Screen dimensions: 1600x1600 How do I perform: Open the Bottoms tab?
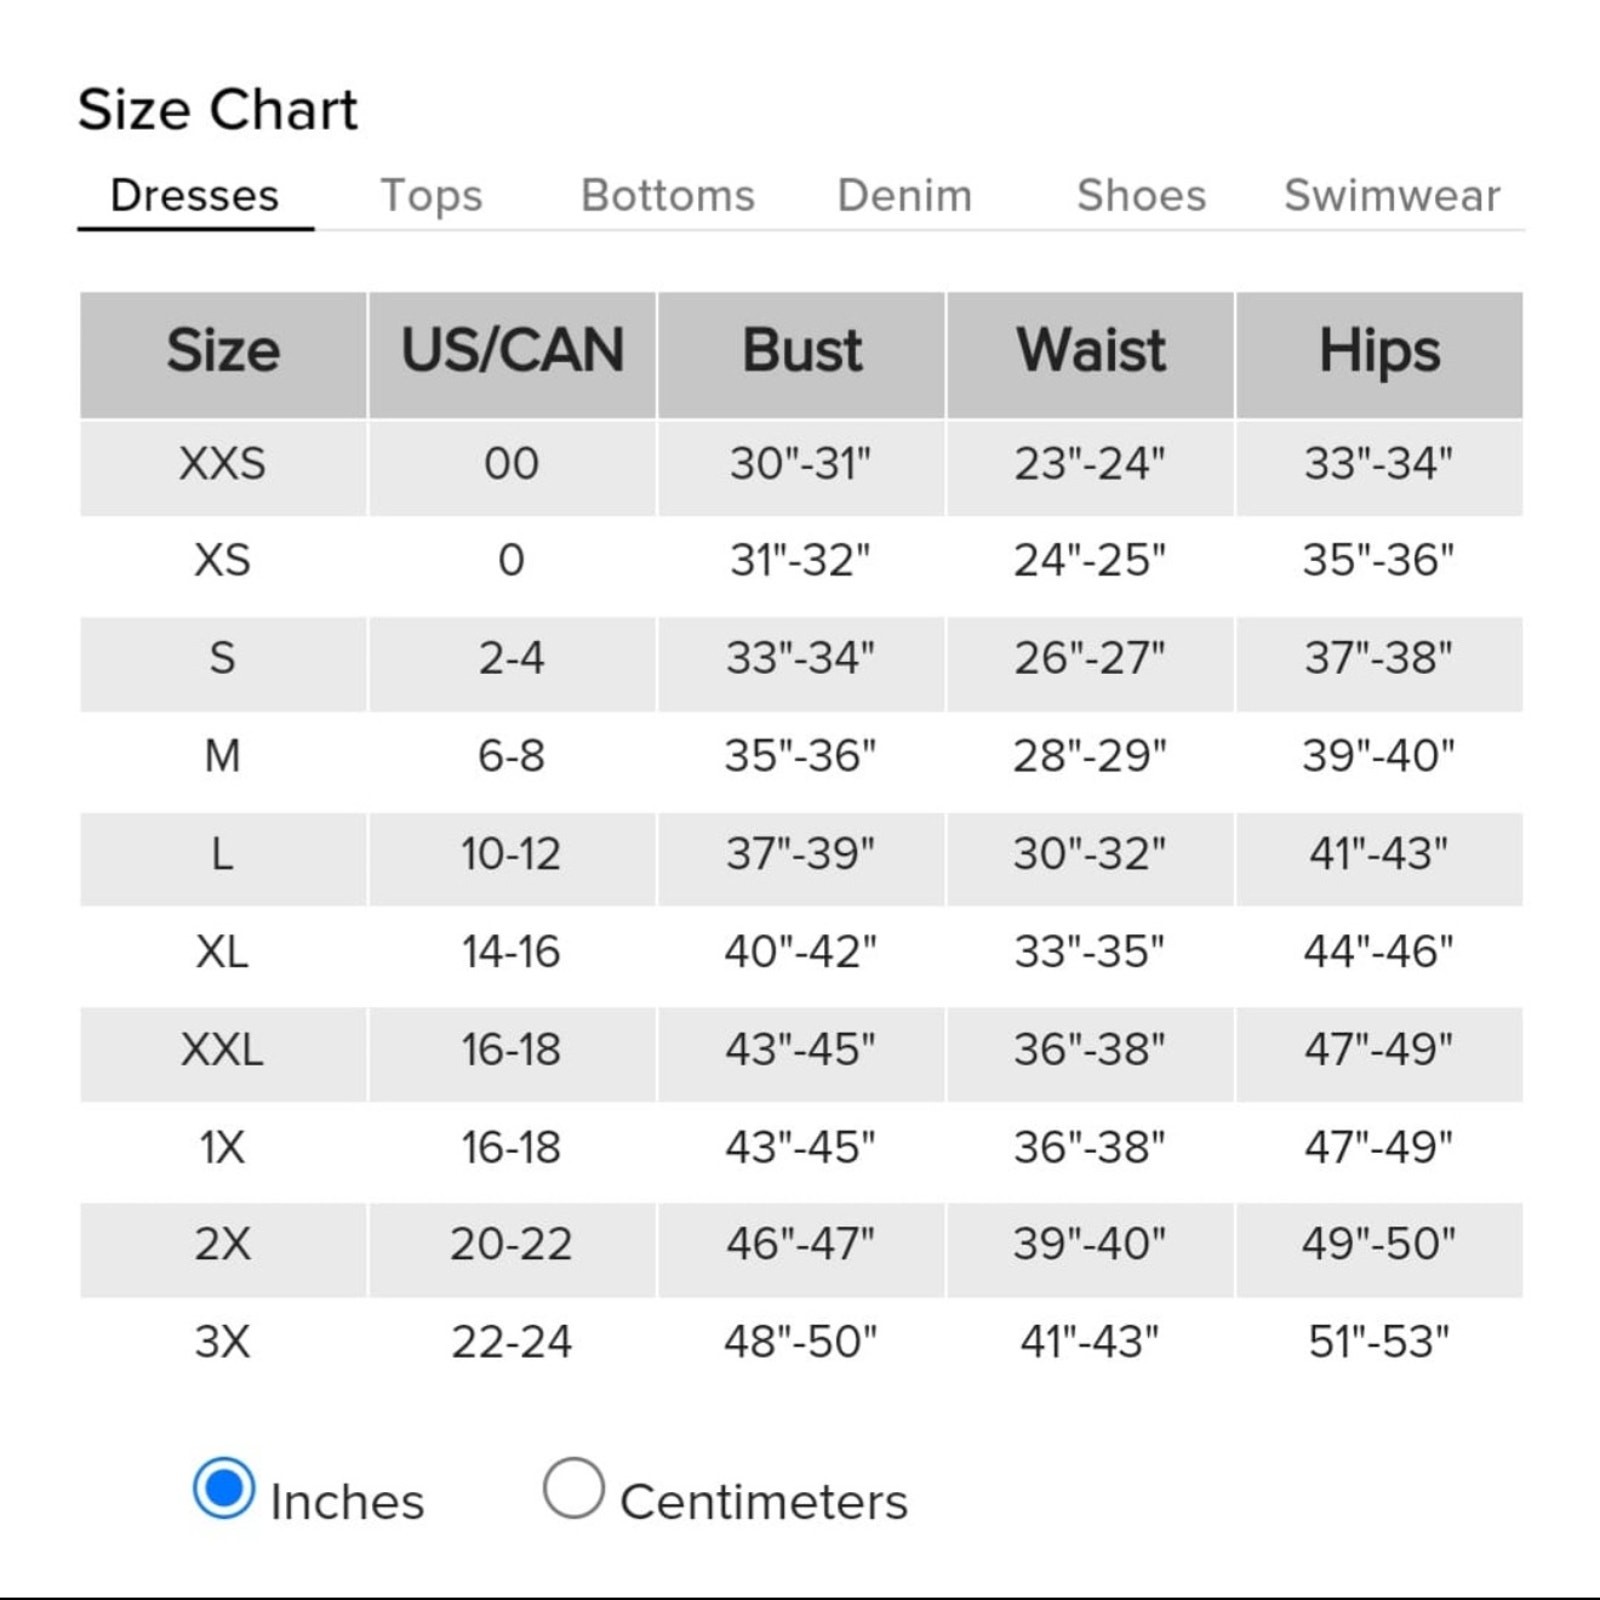coord(668,196)
